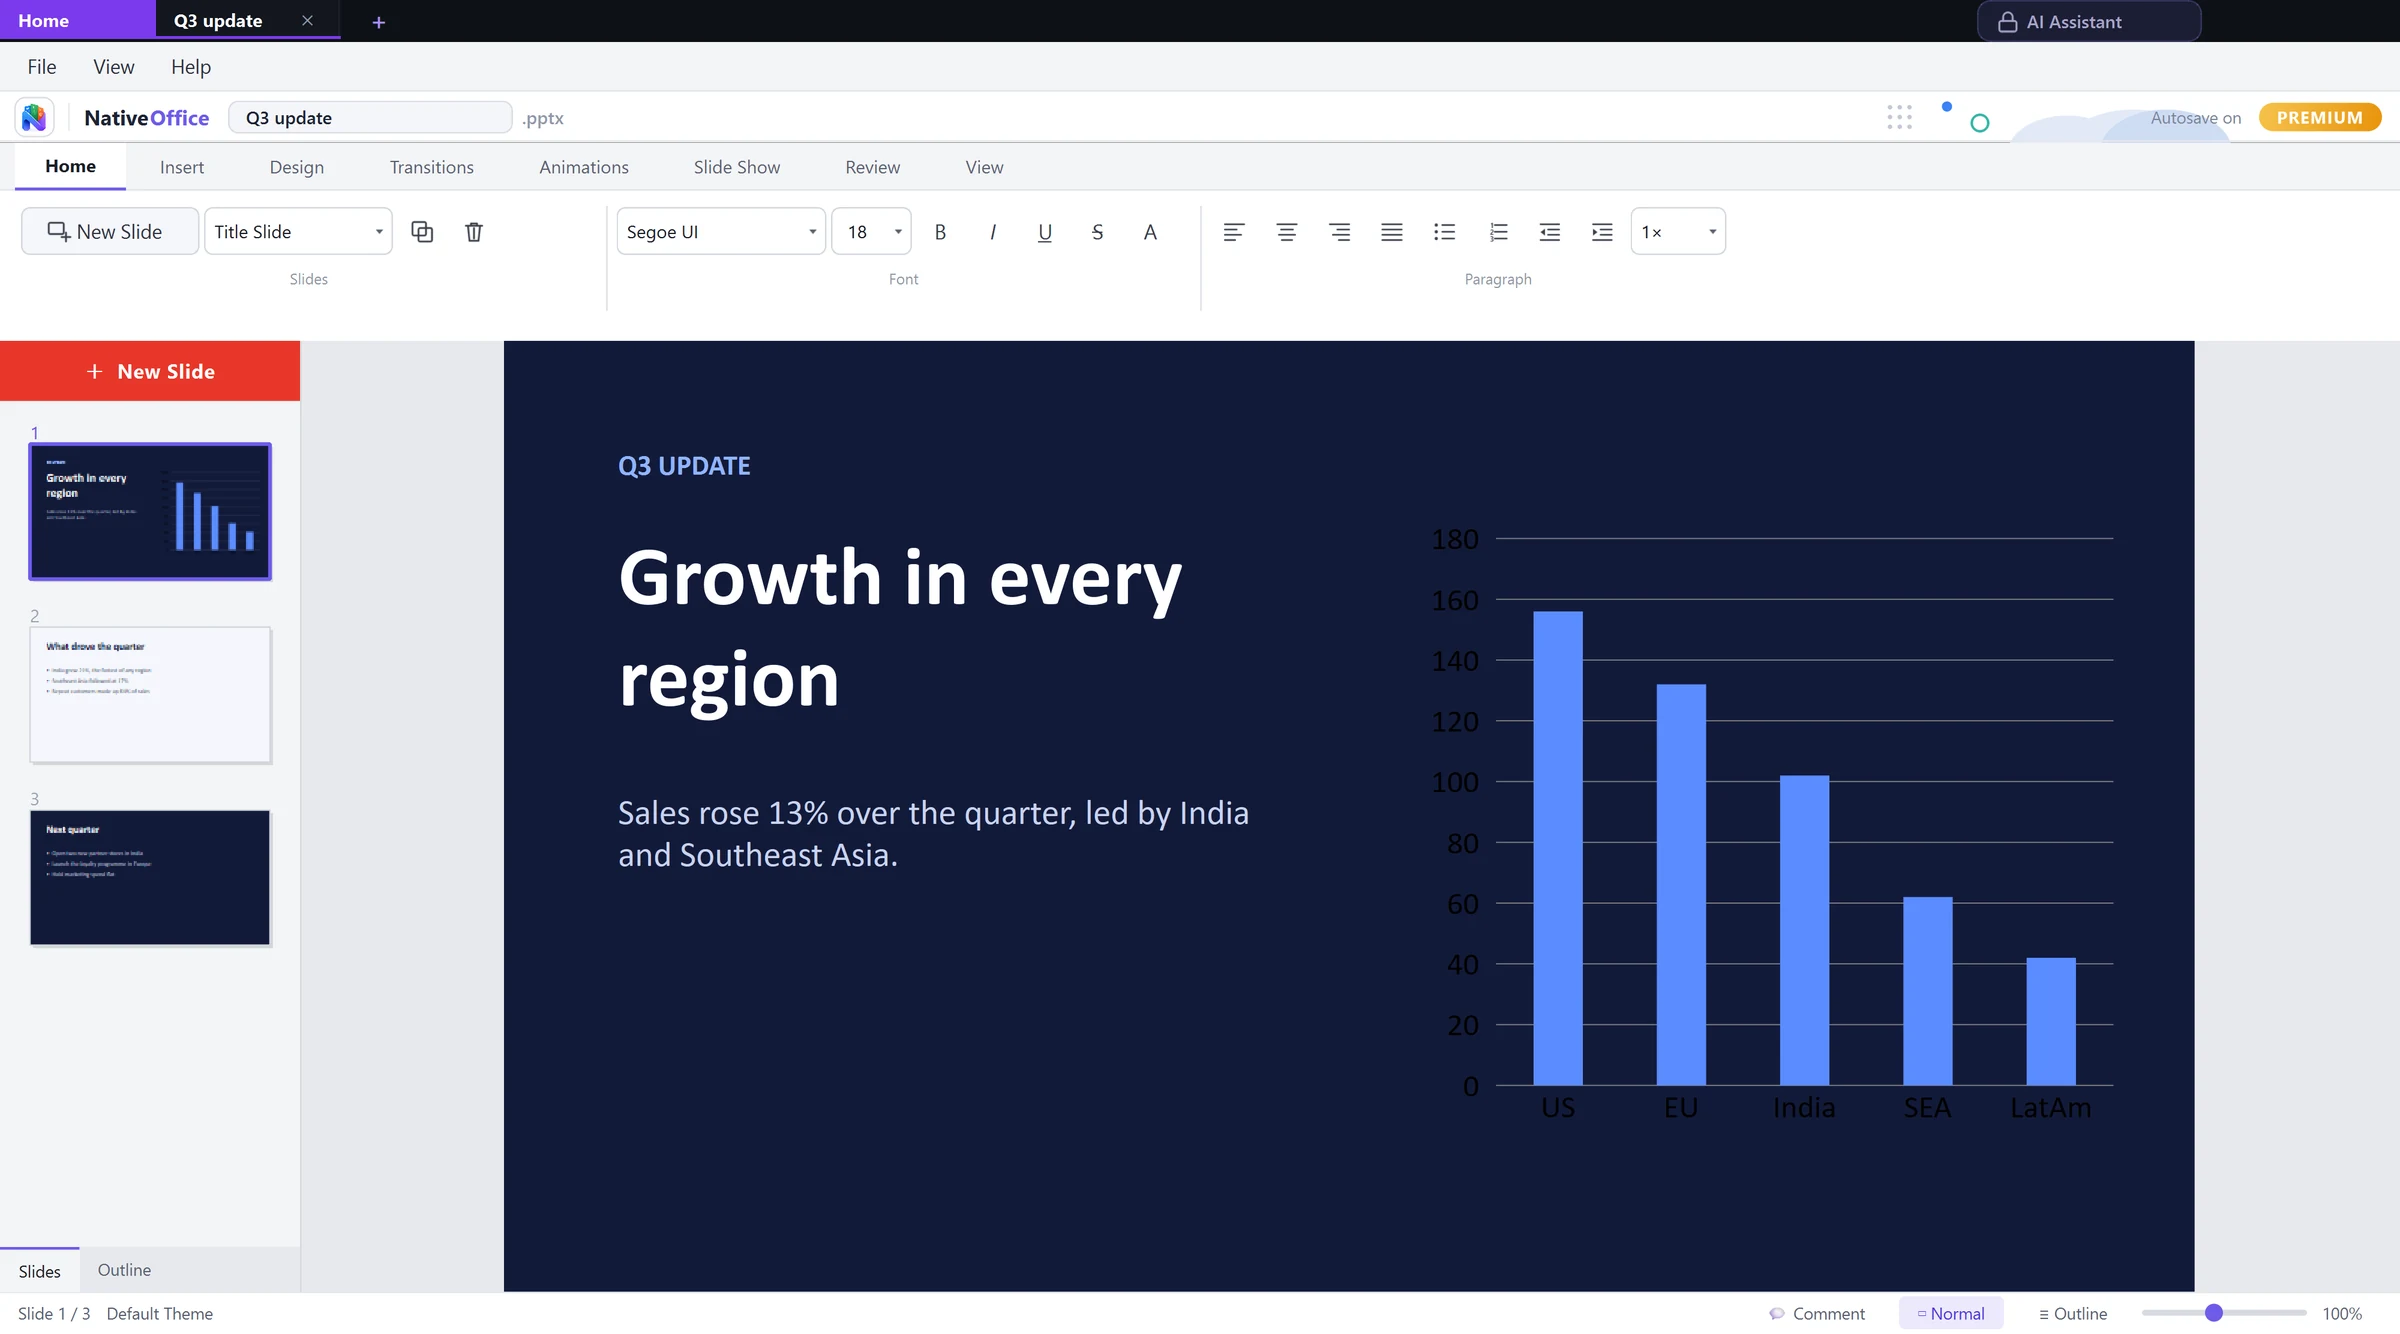The width and height of the screenshot is (2400, 1334).
Task: Open the apps grid icon
Action: [x=1899, y=117]
